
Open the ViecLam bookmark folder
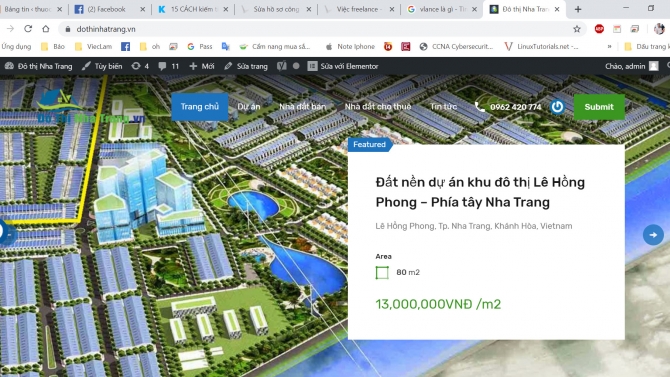(94, 47)
